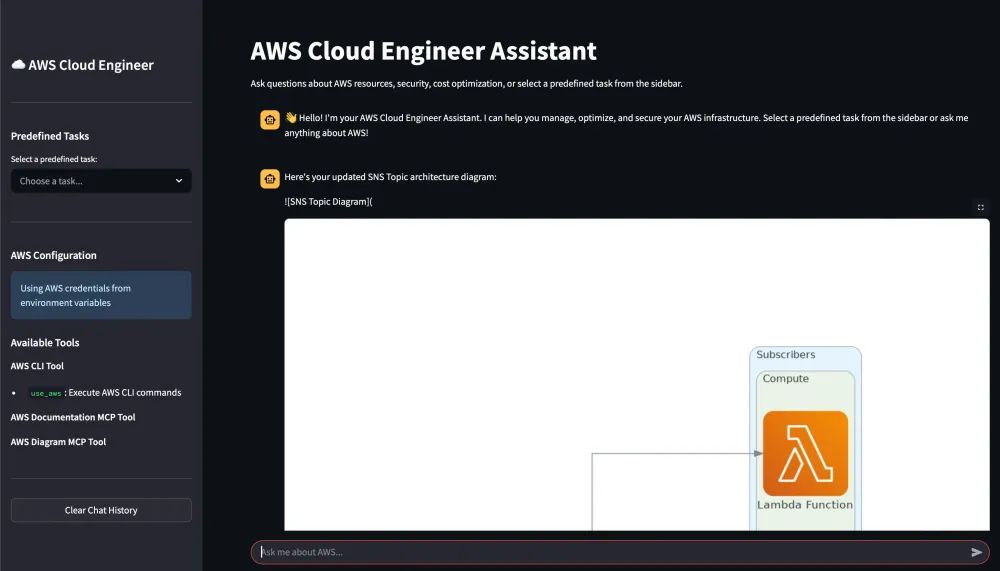Expand diagram image to fullscreen
This screenshot has height=571, width=1000.
point(981,207)
